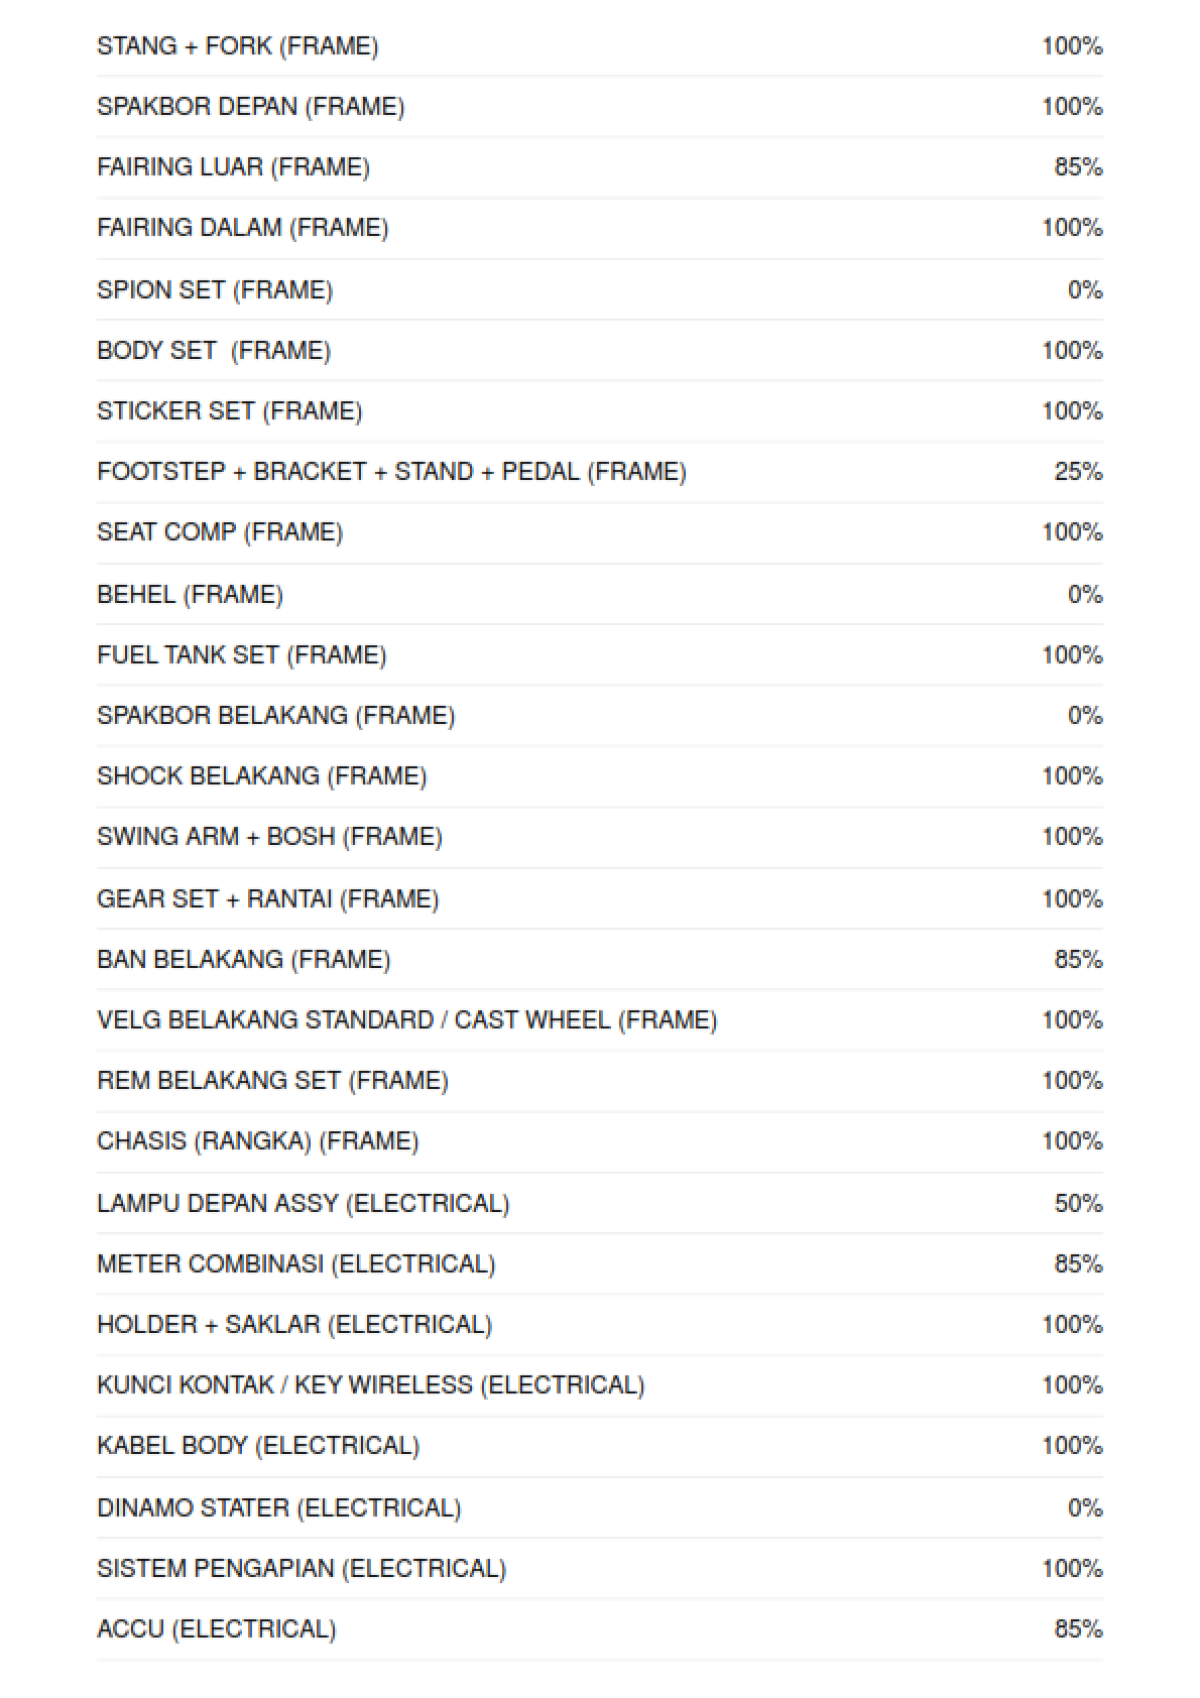Viewport: 1200px width, 1698px height.
Task: Click the 50% value for LAMPU DEPAN ASSY
Action: (x=1077, y=1203)
